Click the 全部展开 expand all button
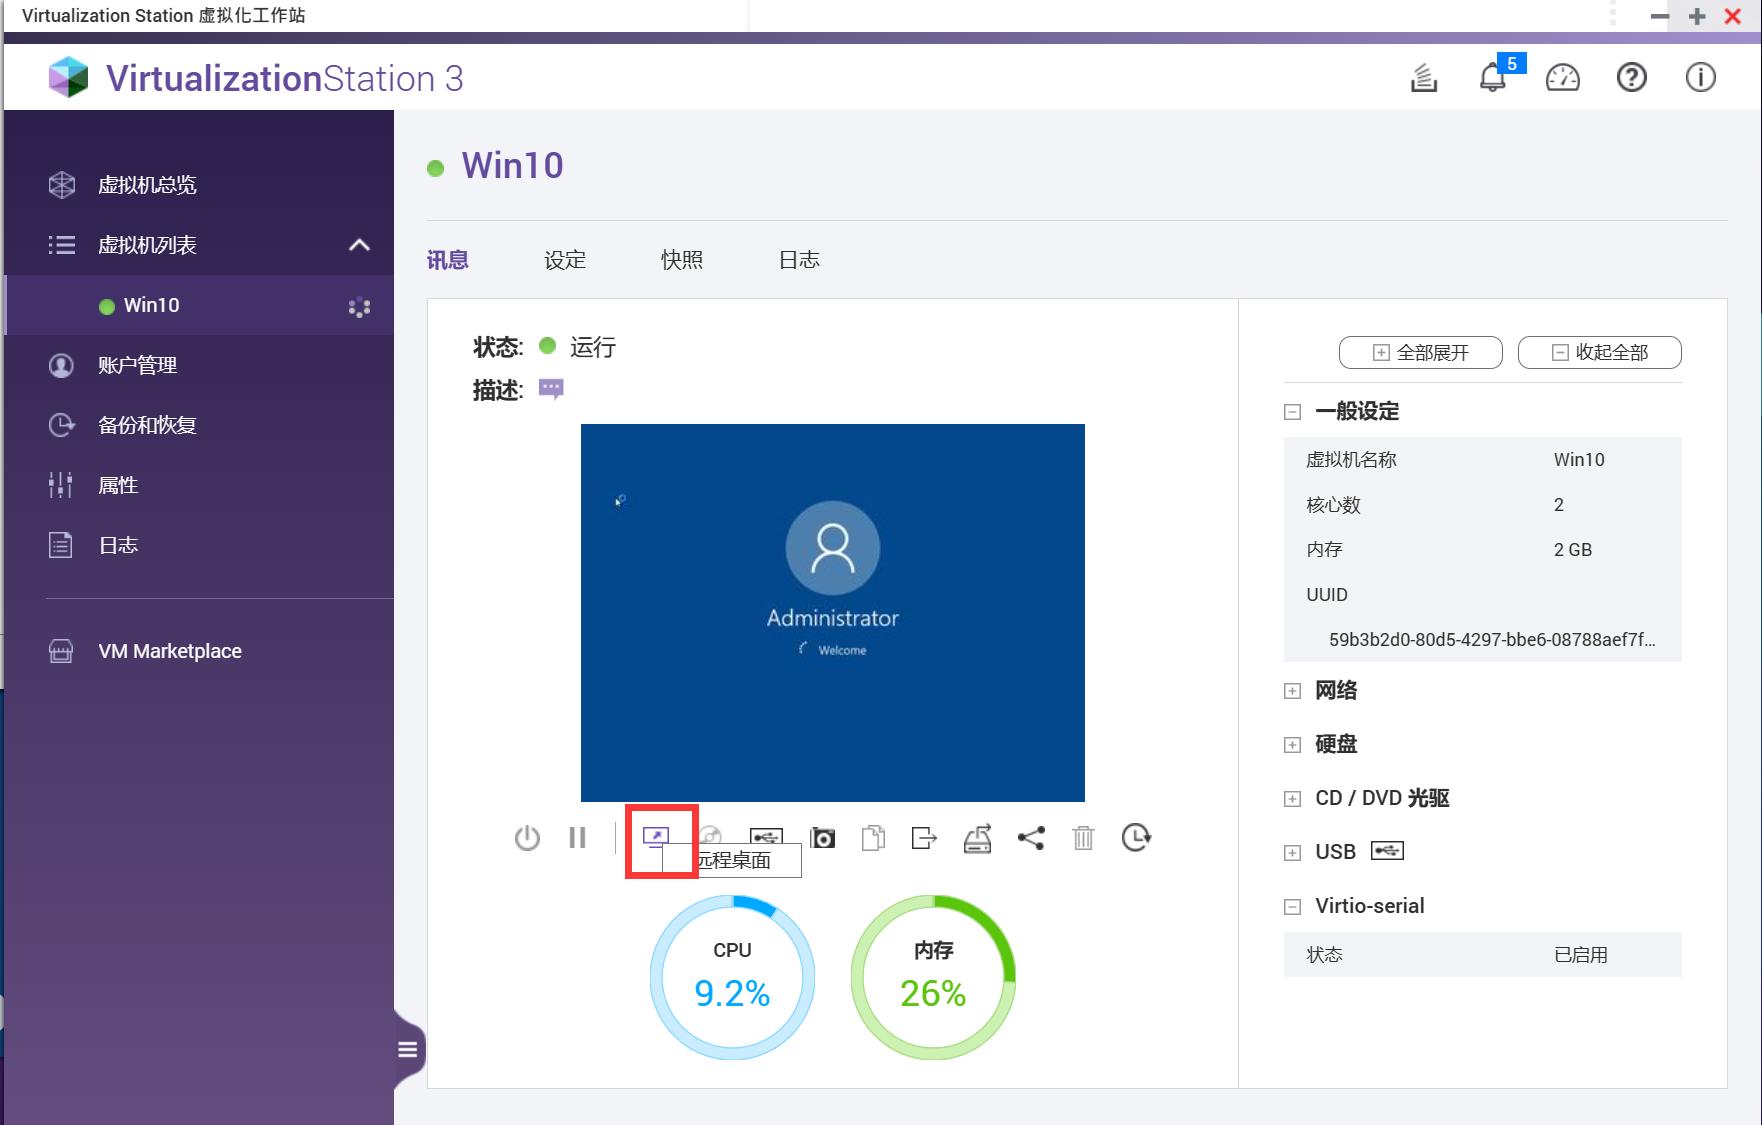The image size is (1762, 1125). tap(1419, 352)
